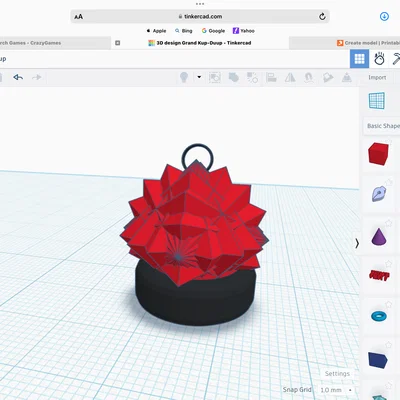Open dropdown arrow next to lightbulb
The width and height of the screenshot is (400, 400).
[199, 77]
